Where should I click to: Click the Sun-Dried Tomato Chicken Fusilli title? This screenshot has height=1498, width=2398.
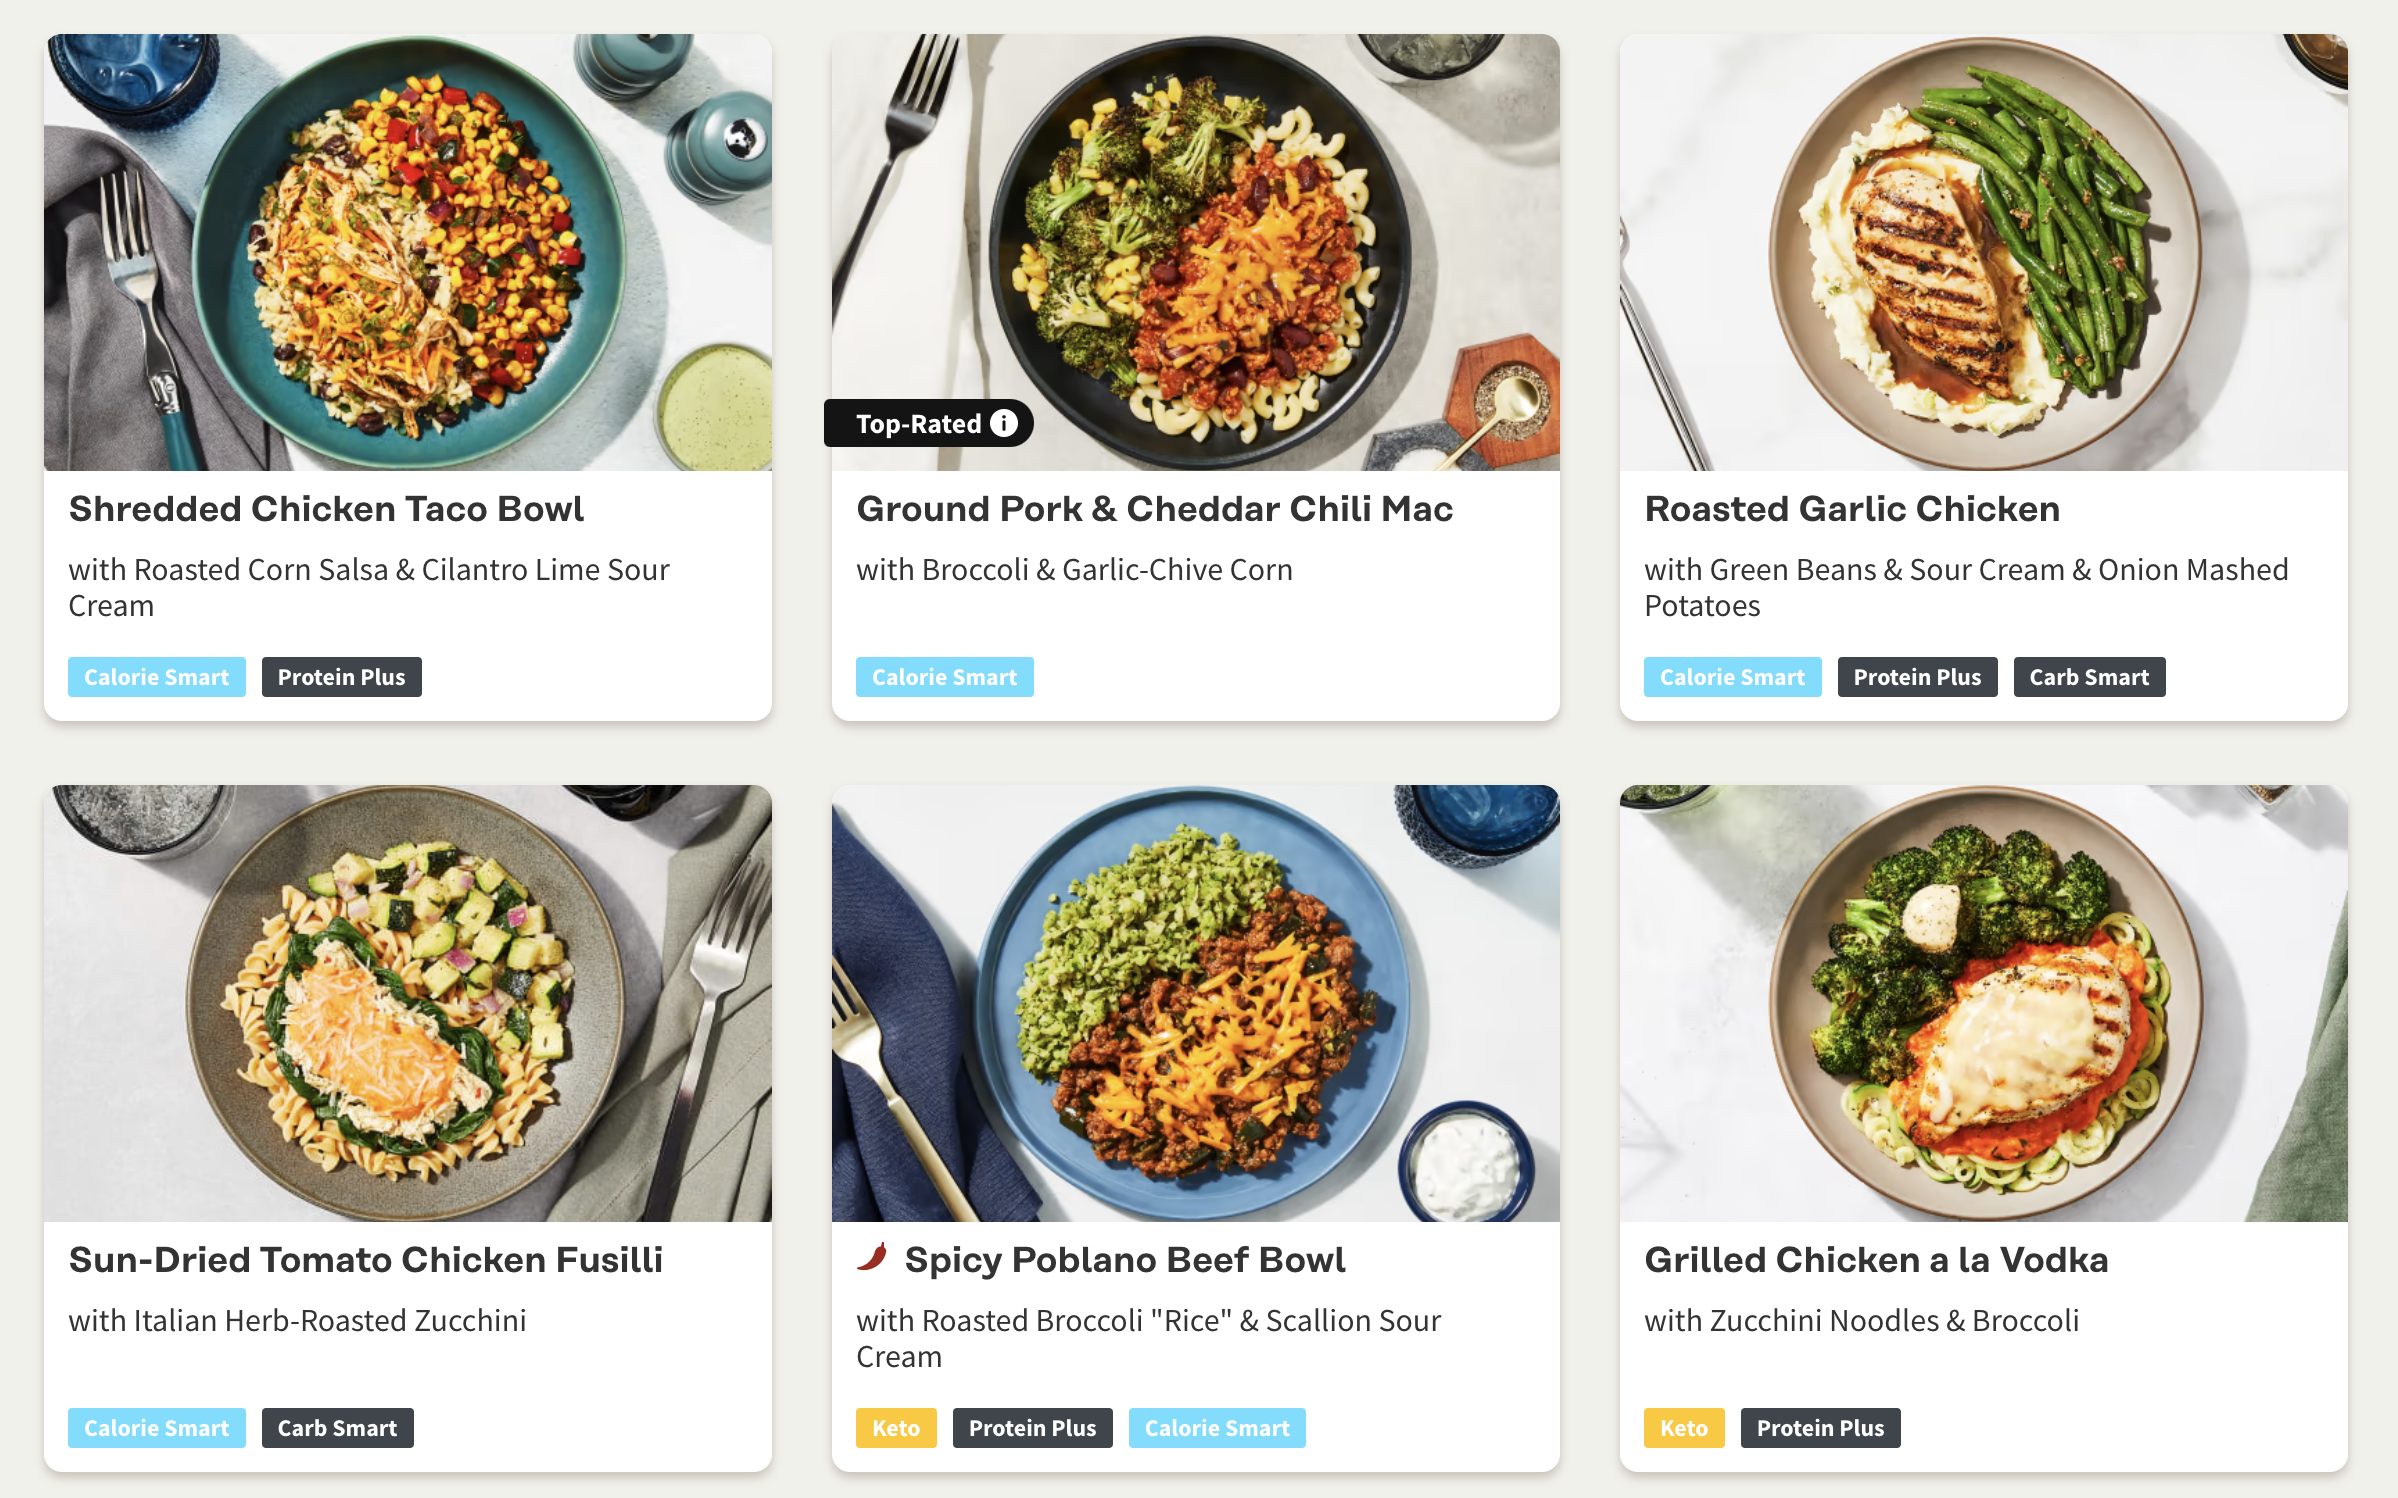pos(366,1260)
